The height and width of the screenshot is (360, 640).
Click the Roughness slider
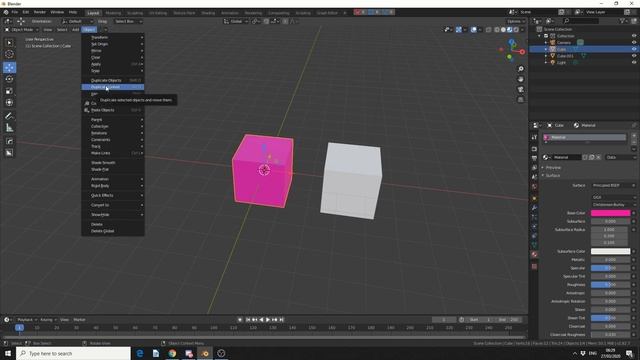[x=610, y=285]
